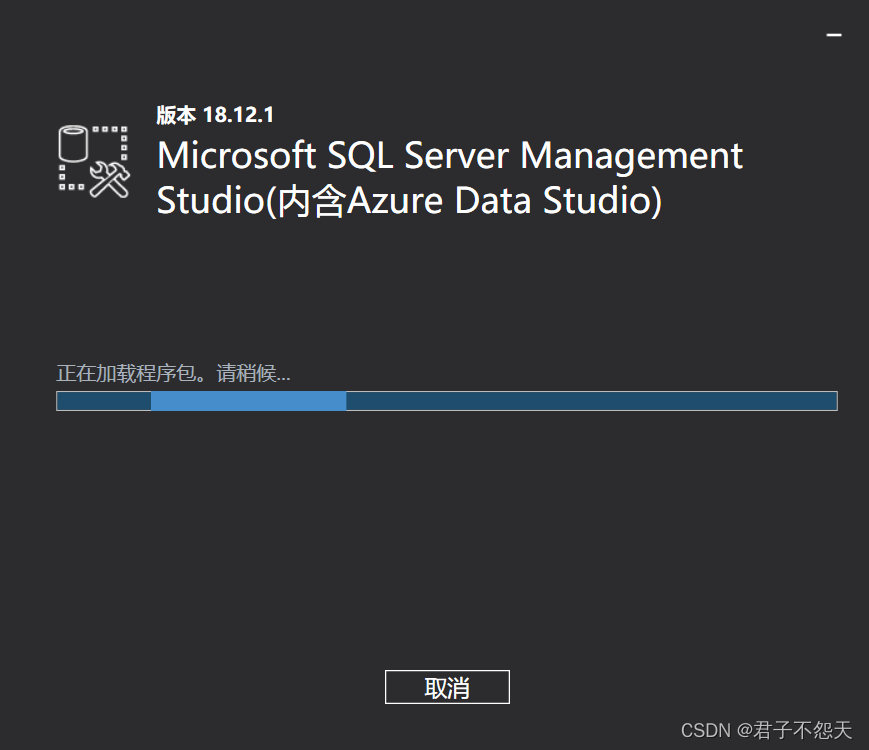This screenshot has width=869, height=750.
Task: Minimize the SSMS installer window
Action: pos(834,35)
